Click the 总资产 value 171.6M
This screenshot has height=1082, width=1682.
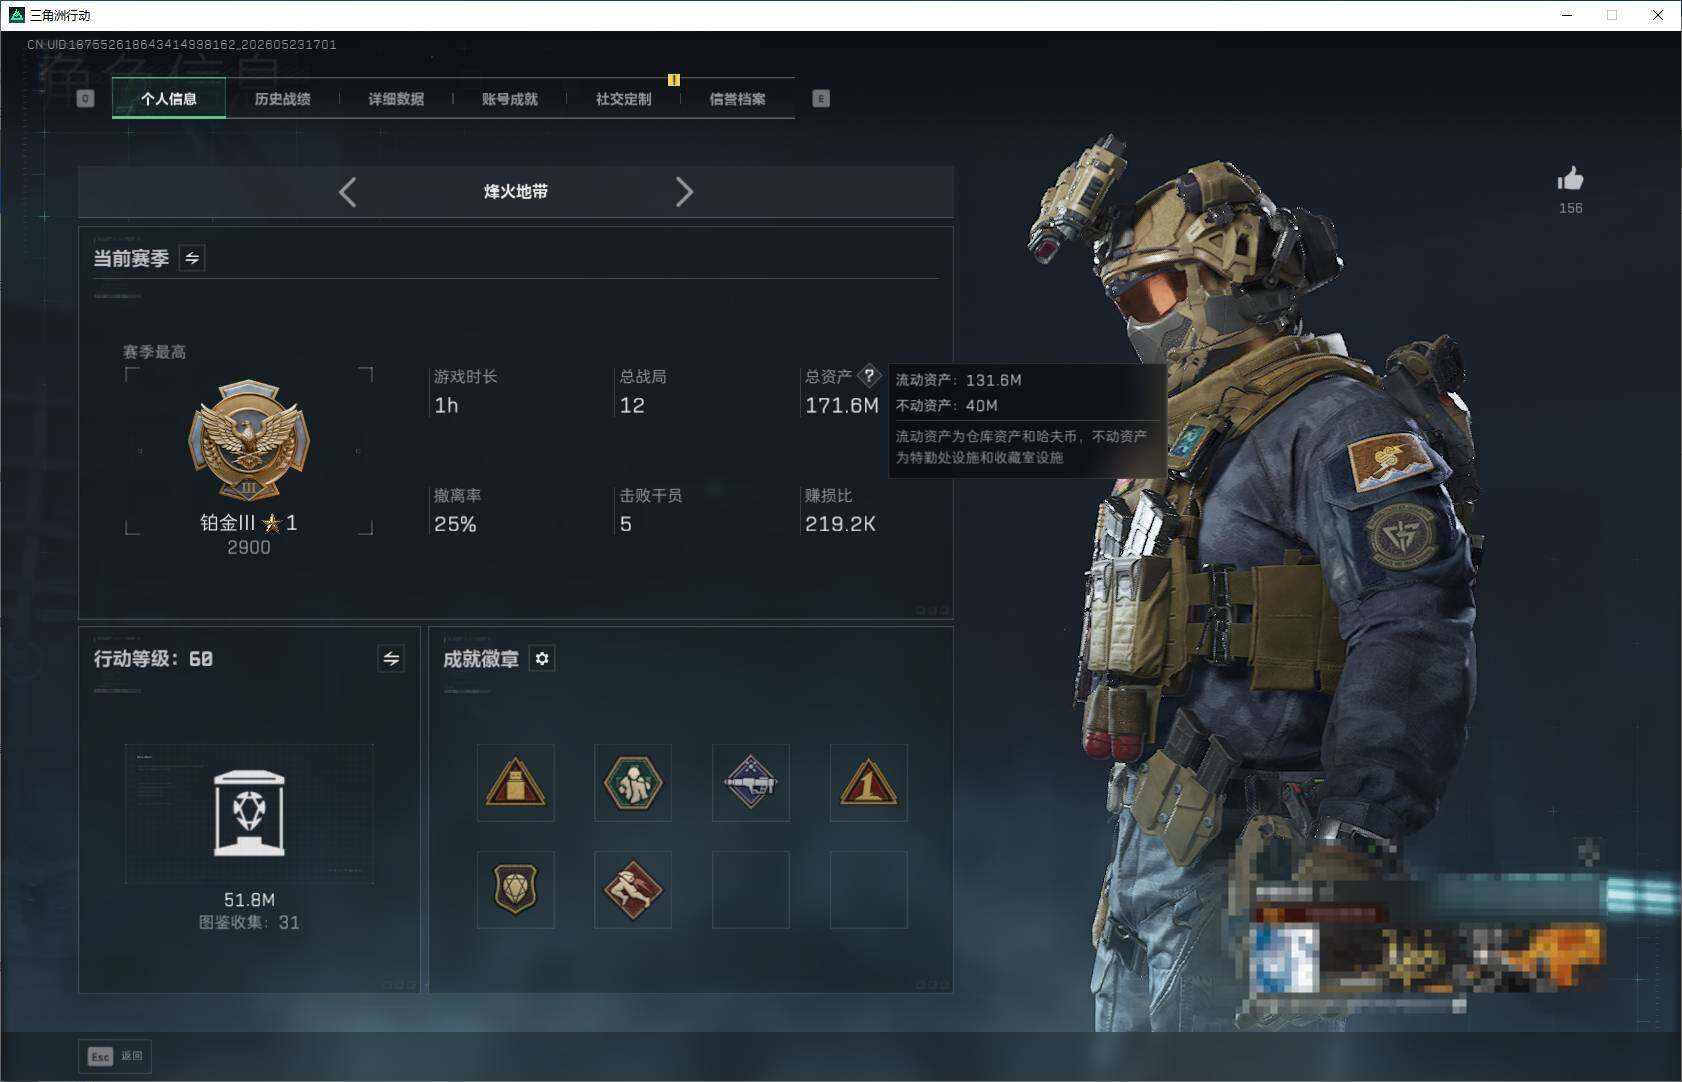pos(842,405)
